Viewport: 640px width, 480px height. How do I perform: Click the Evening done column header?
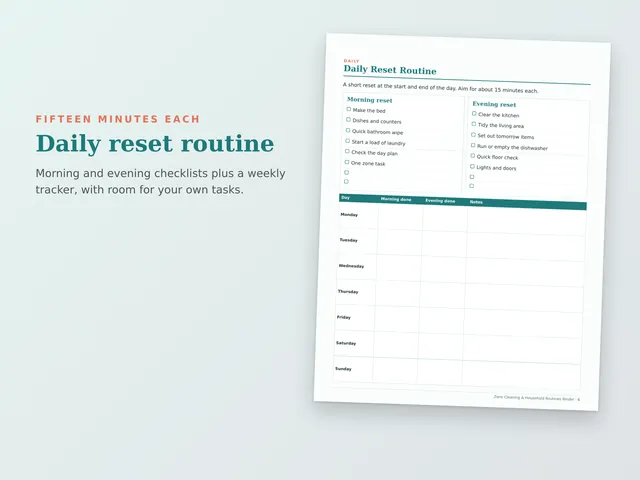point(440,201)
